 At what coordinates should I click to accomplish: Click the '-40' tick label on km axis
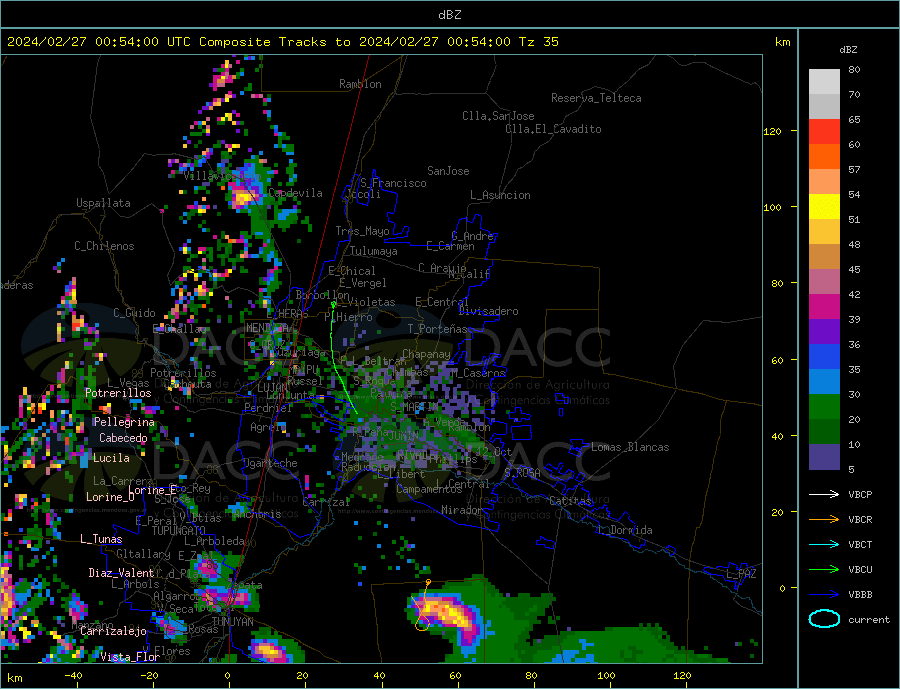[73, 676]
